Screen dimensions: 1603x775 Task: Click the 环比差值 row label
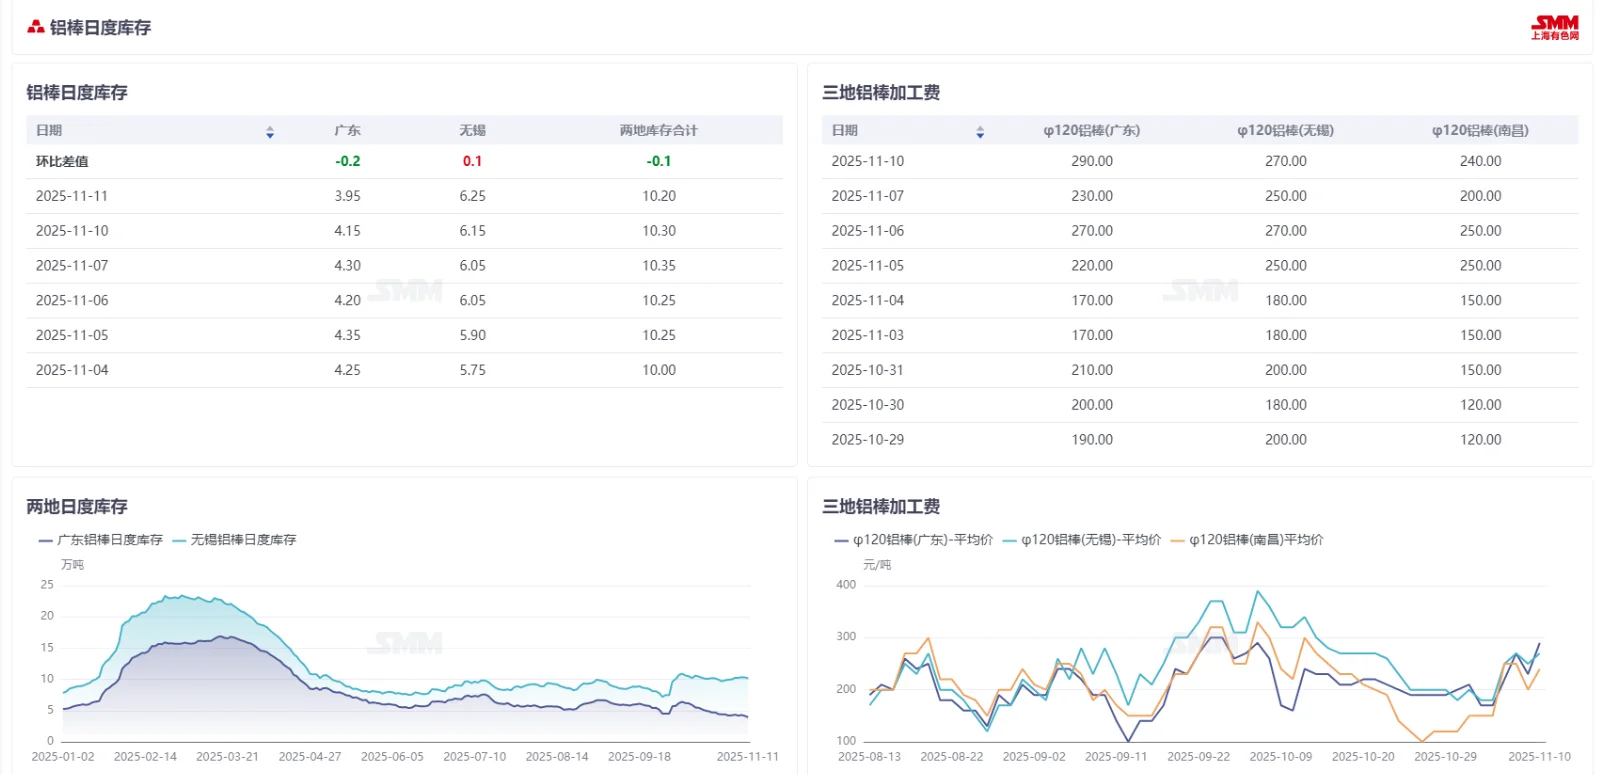[x=62, y=162]
